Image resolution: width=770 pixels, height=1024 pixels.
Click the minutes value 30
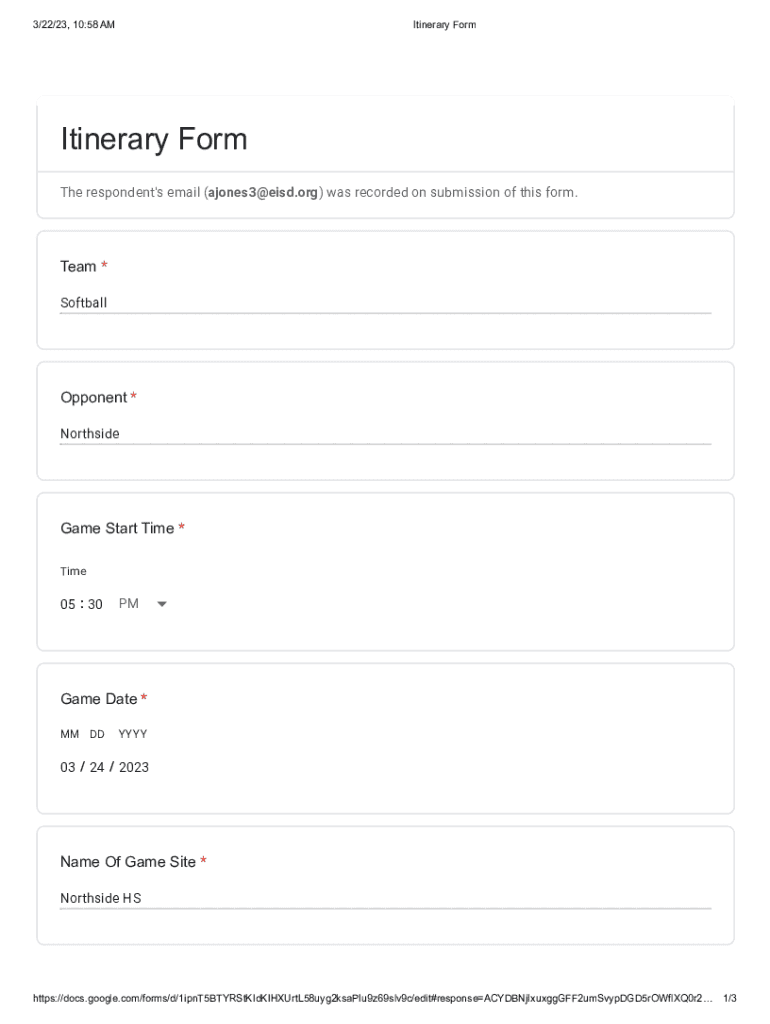pyautogui.click(x=95, y=605)
